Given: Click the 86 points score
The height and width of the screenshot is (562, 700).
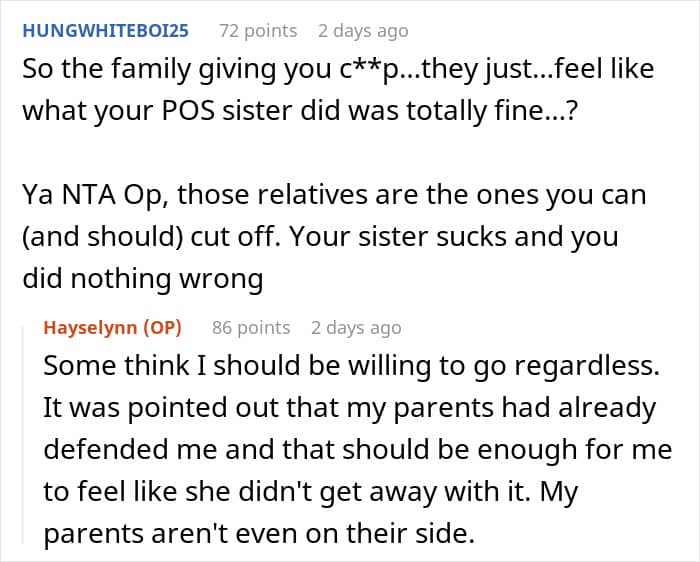Looking at the screenshot, I should click(x=251, y=328).
